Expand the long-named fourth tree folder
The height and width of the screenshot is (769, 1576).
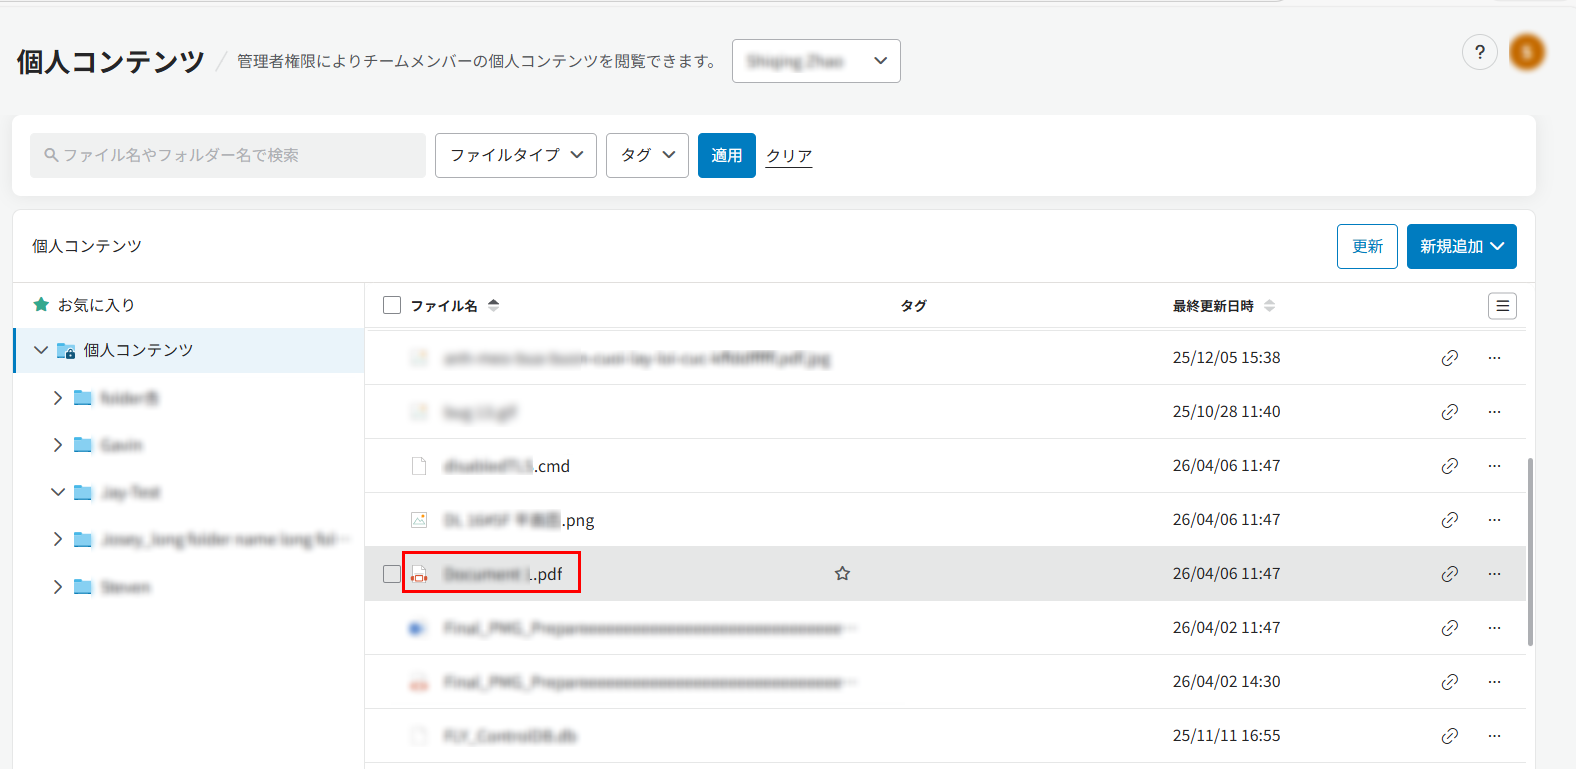57,539
